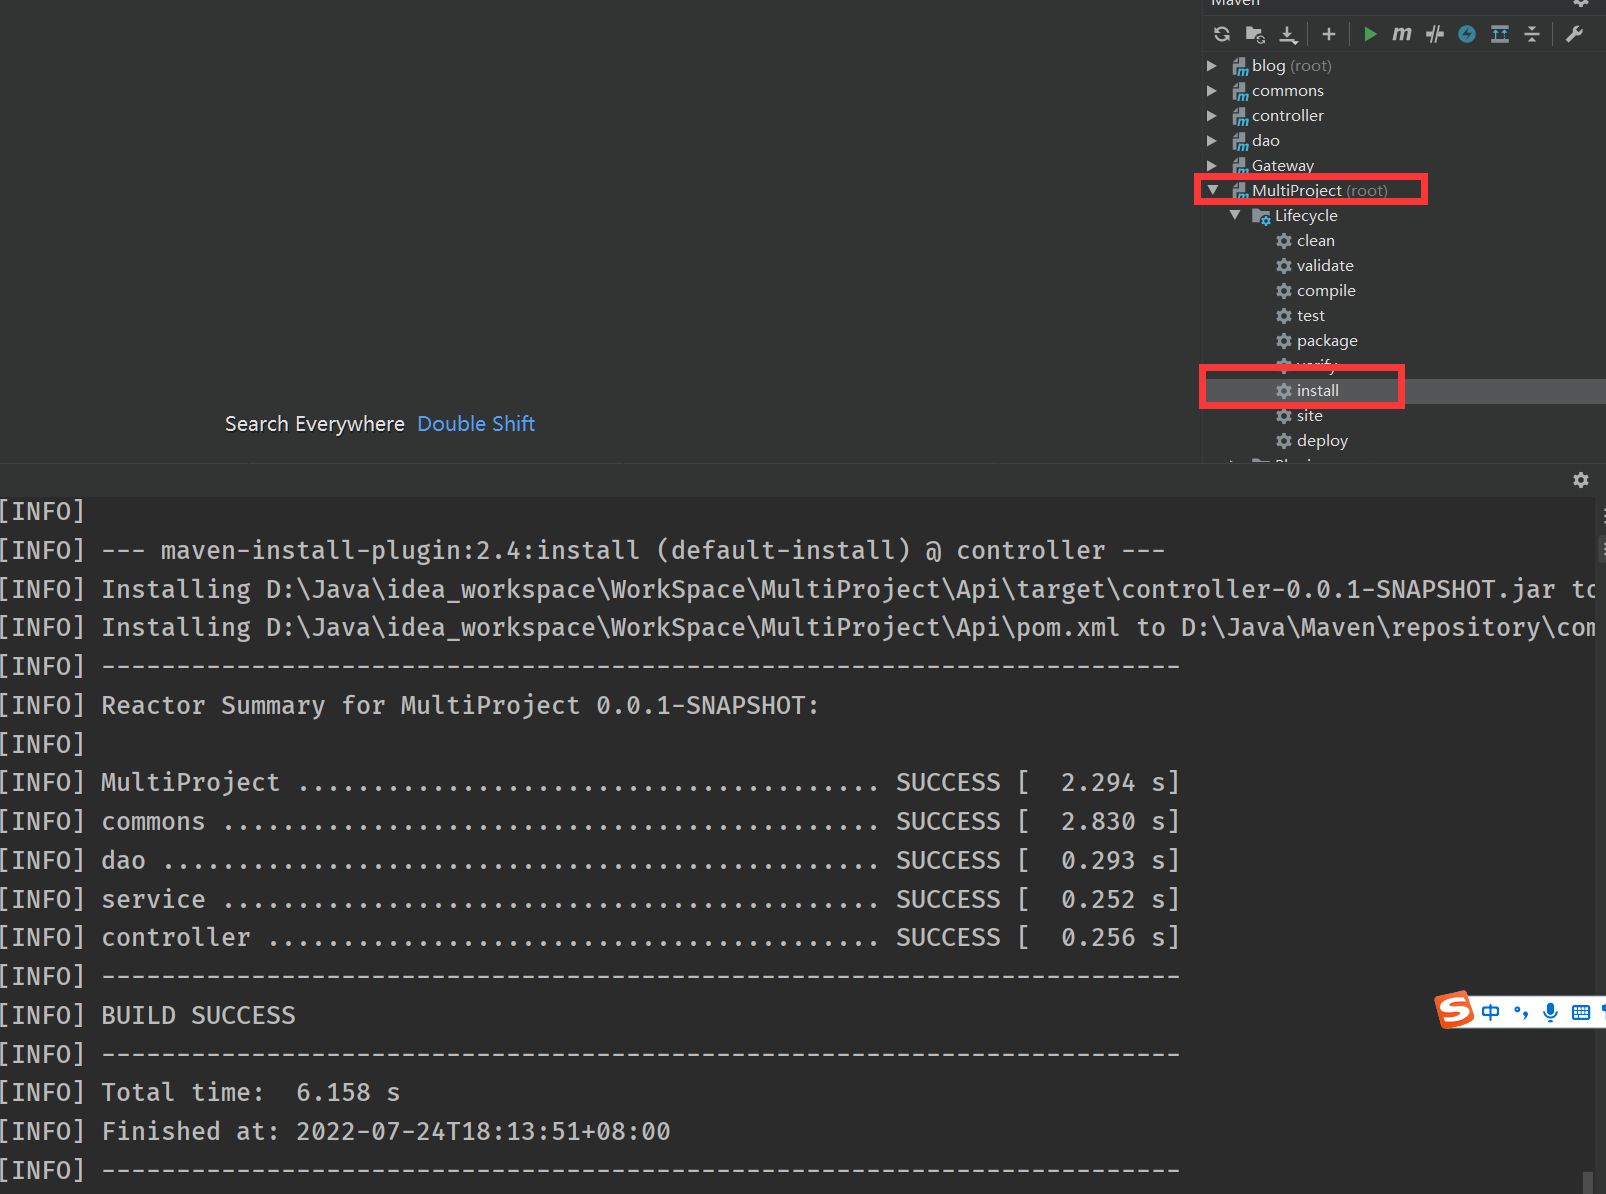Screen dimensions: 1606x1194
Task: Collapse the MultiProject (root) node
Action: pyautogui.click(x=1213, y=190)
